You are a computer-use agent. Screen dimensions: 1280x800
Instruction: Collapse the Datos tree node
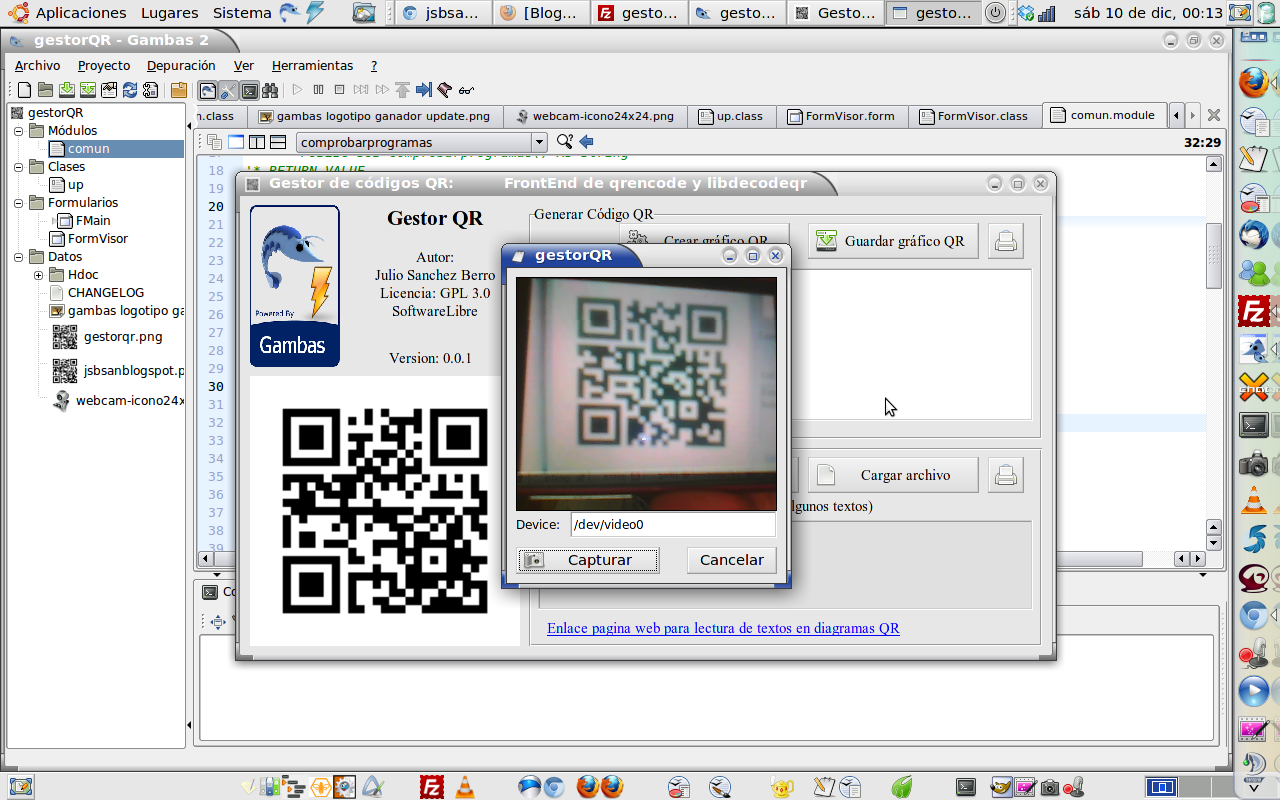pos(18,257)
